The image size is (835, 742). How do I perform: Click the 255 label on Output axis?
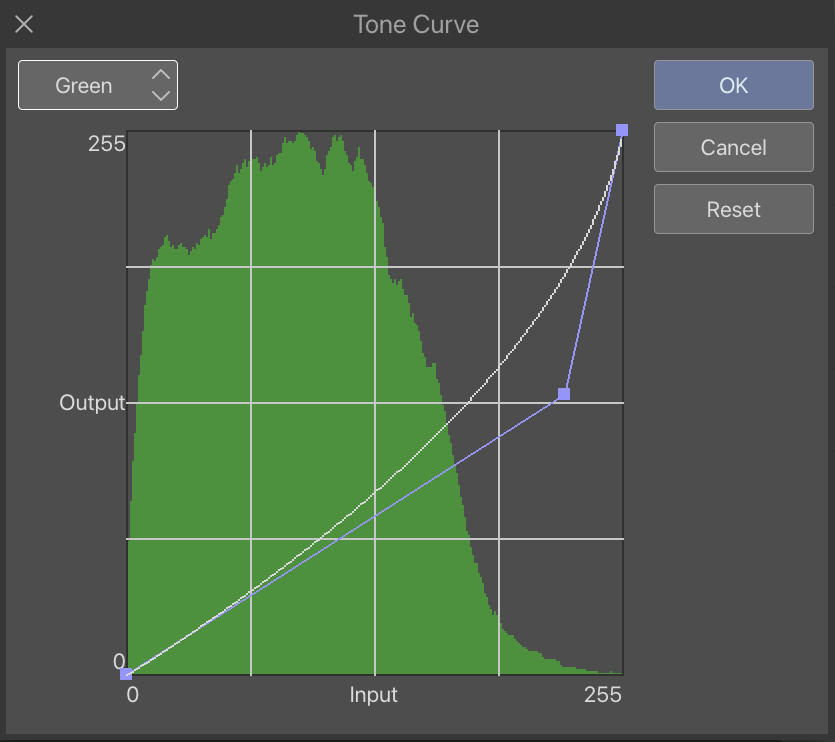coord(107,144)
